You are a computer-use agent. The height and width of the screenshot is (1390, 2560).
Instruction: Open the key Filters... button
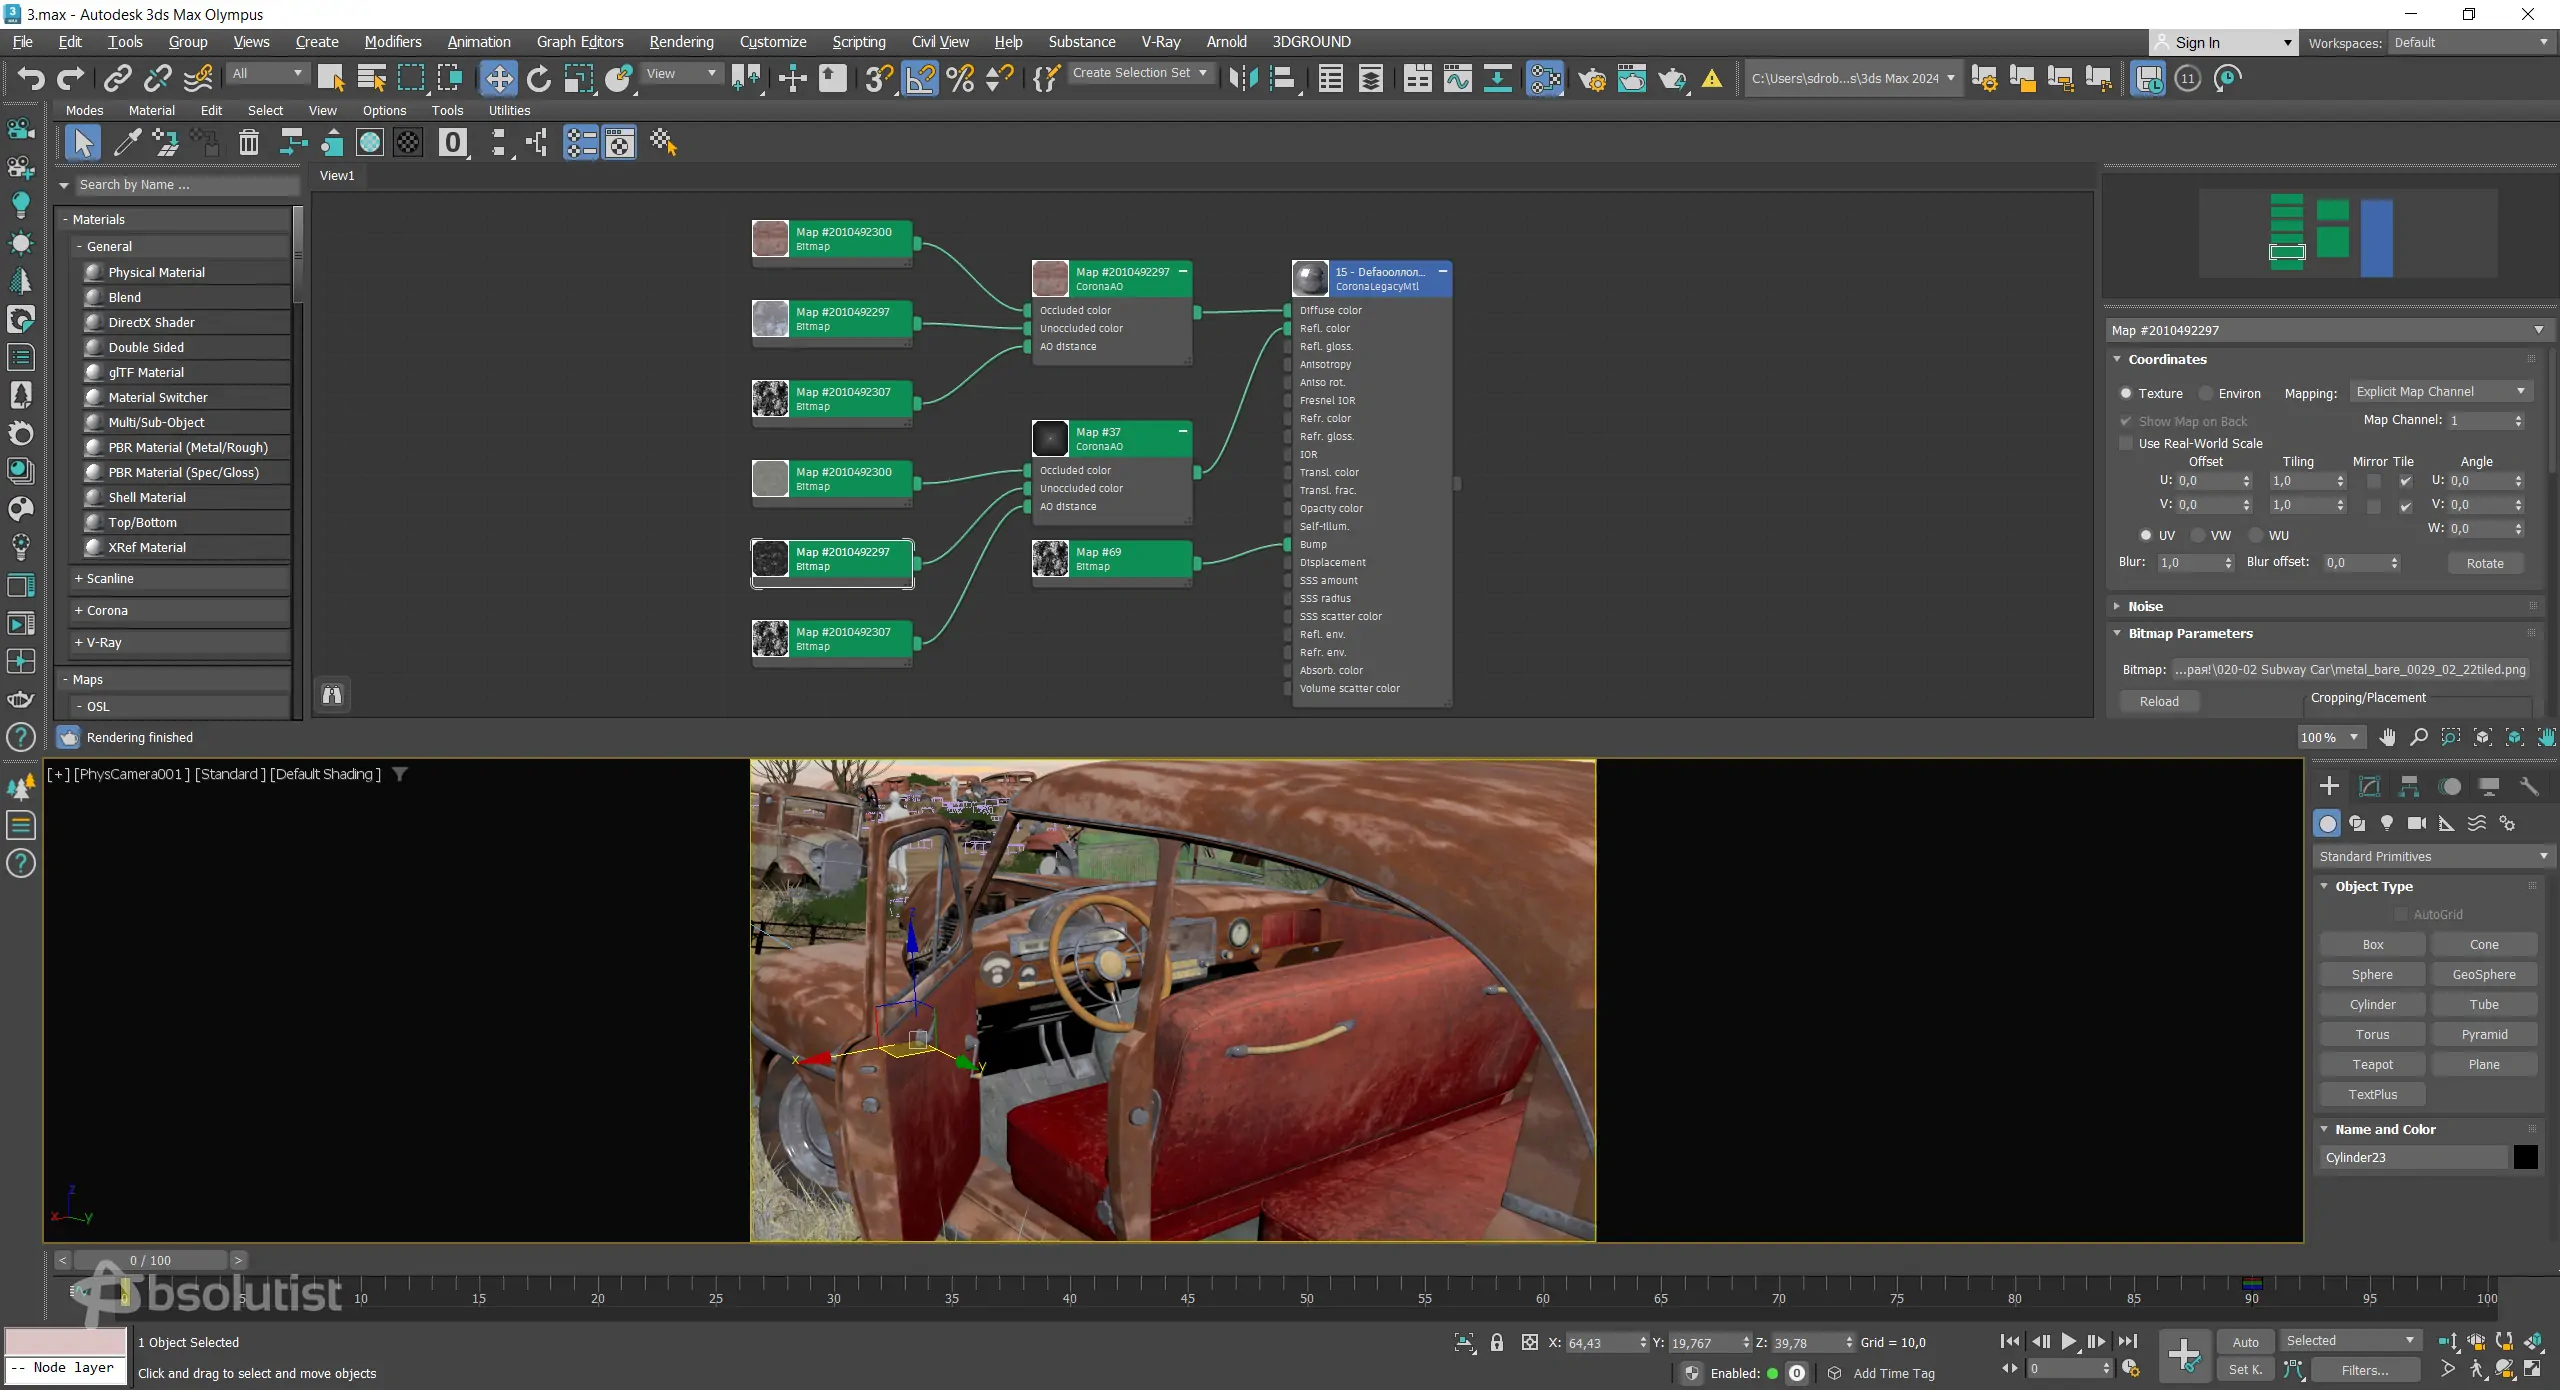(2364, 1371)
